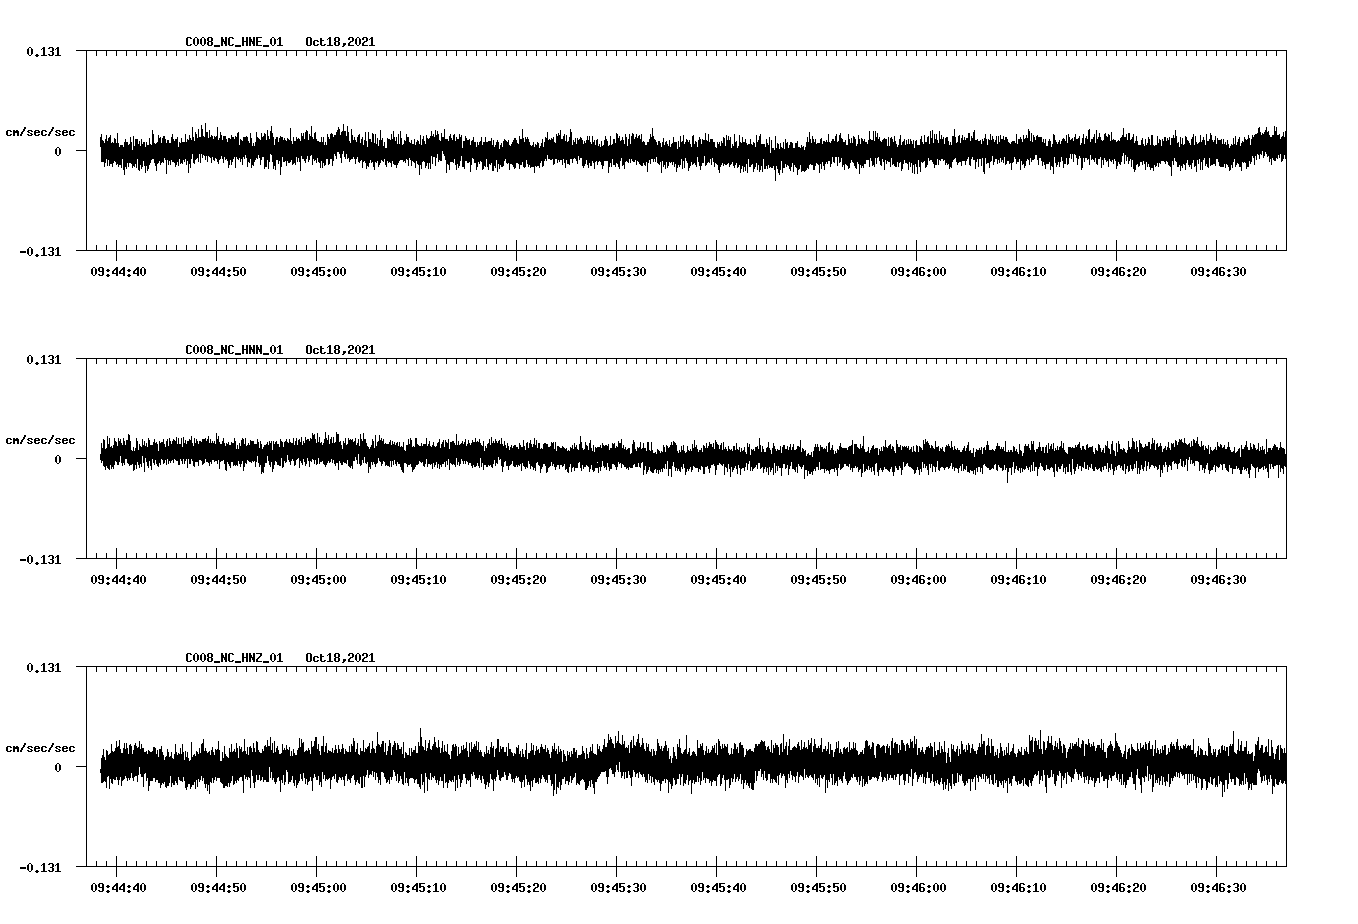Image resolution: width=1358 pixels, height=924 pixels.
Task: Click the 09:45:10 time label on HNE plot
Action: (418, 272)
